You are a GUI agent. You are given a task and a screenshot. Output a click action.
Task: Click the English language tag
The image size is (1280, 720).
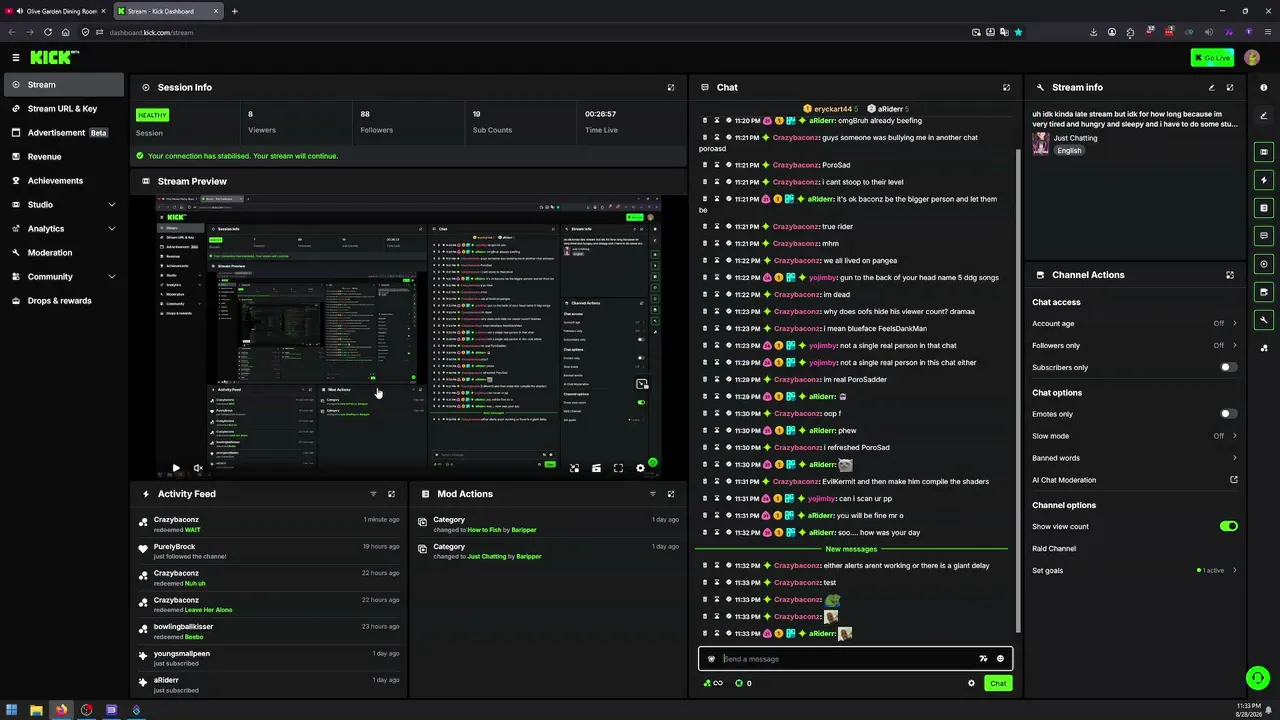[1070, 151]
